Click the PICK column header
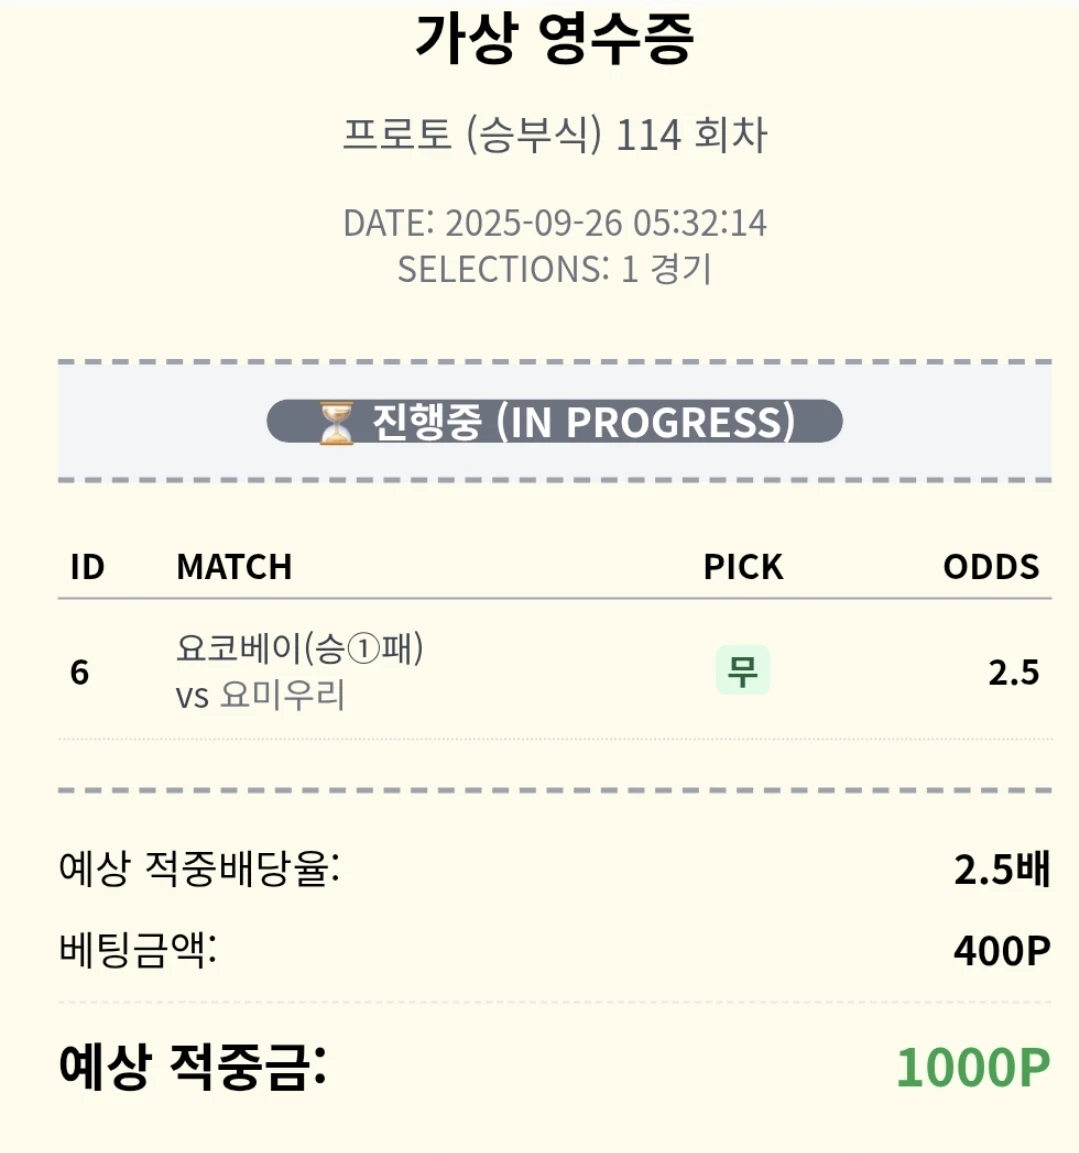1079x1153 pixels. (x=742, y=567)
